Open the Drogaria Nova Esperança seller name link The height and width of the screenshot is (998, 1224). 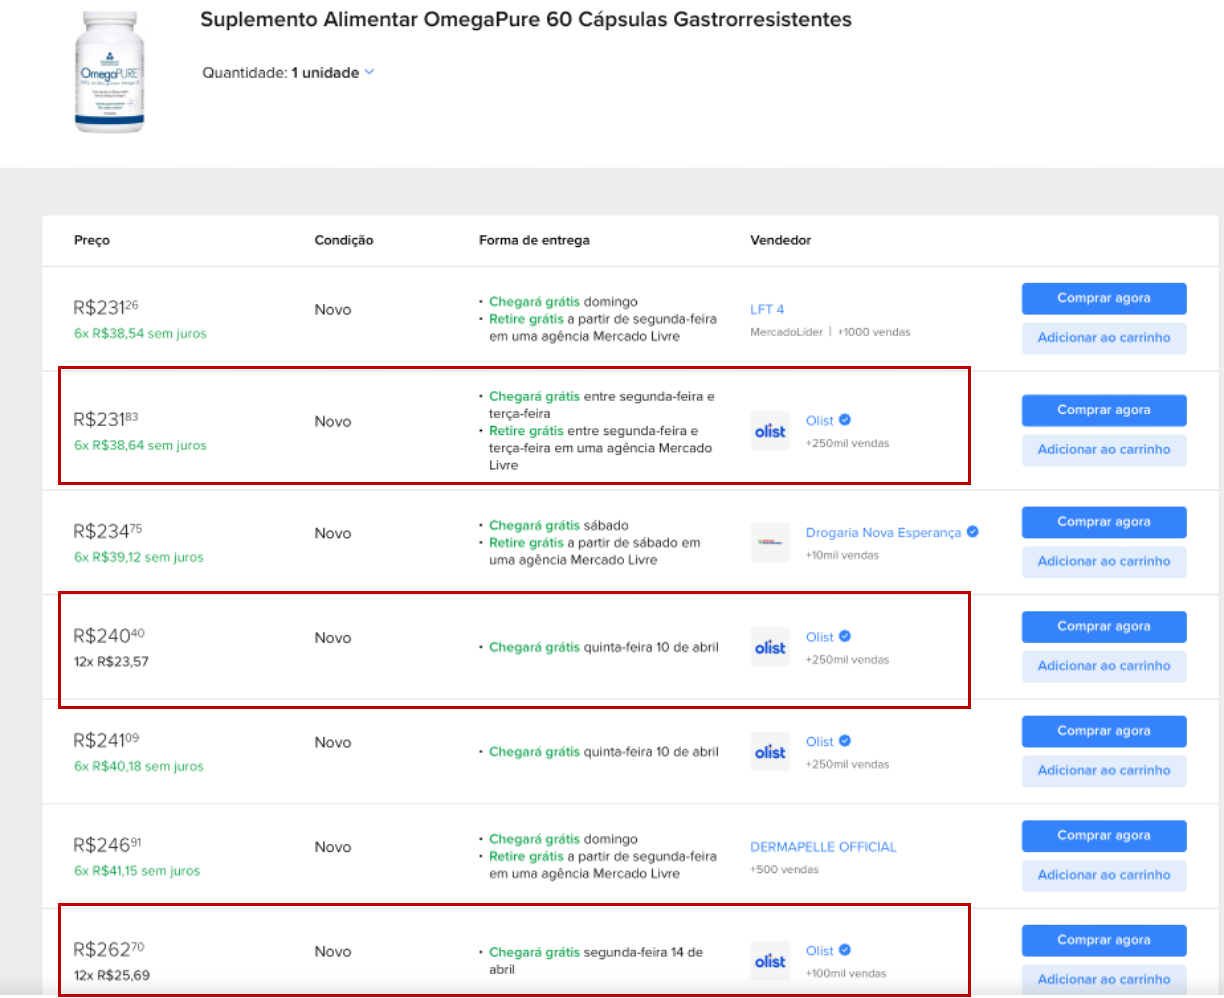(883, 533)
